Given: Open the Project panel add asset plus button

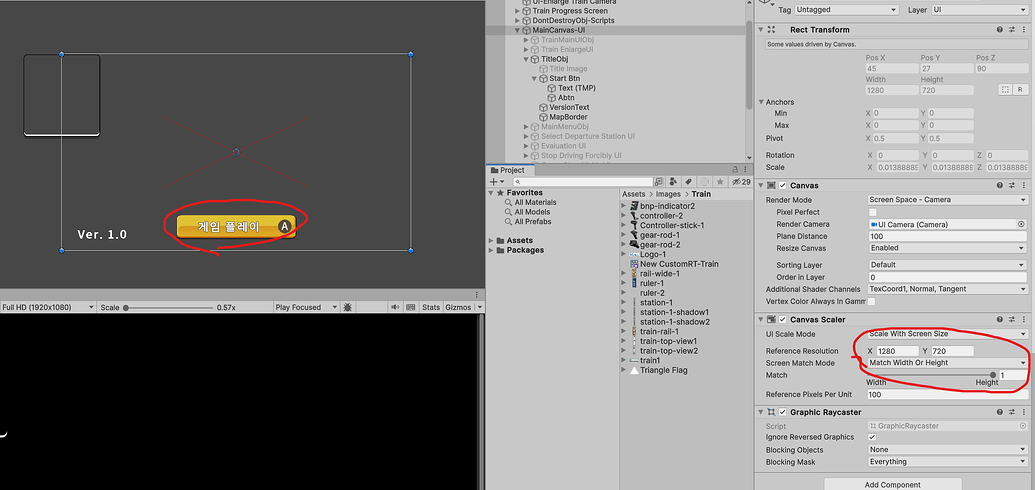Looking at the screenshot, I should tap(496, 182).
